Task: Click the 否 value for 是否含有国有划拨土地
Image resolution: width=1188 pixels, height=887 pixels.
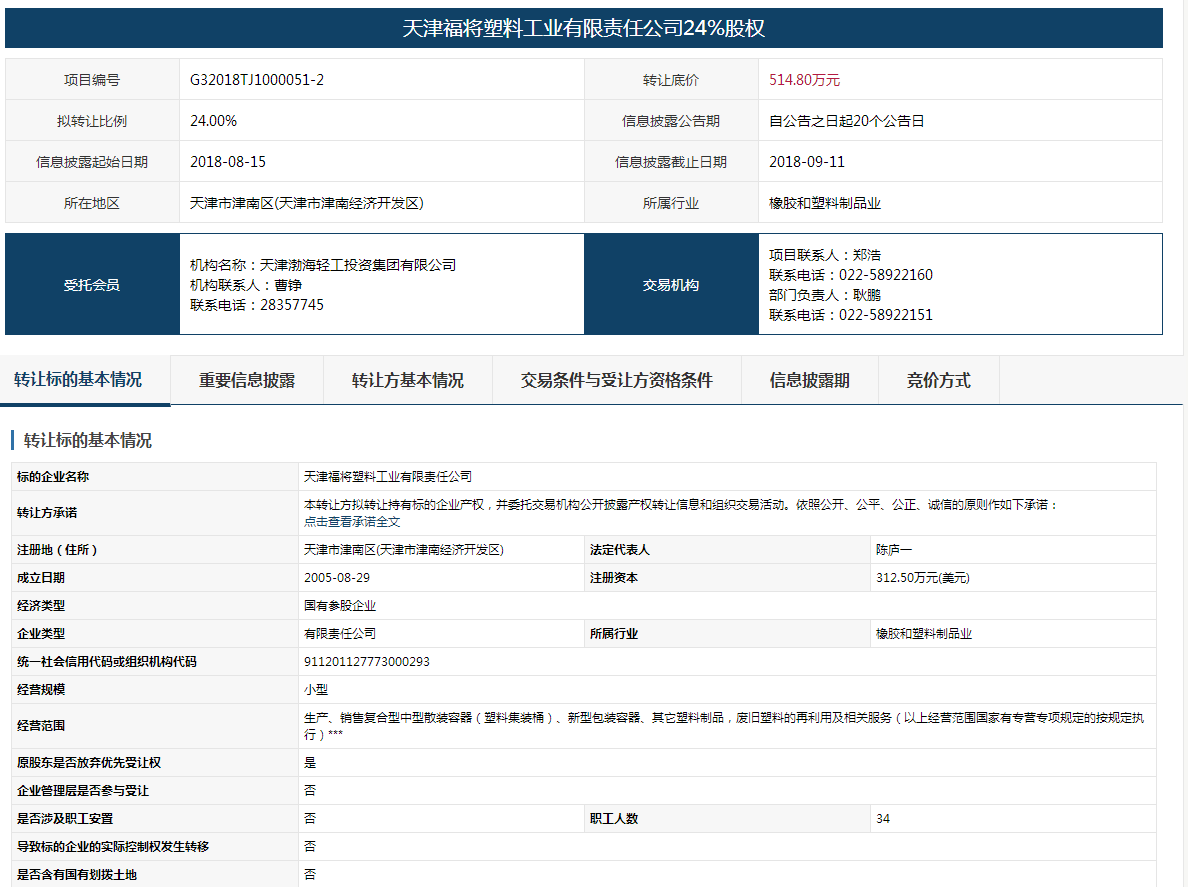Action: click(x=310, y=875)
